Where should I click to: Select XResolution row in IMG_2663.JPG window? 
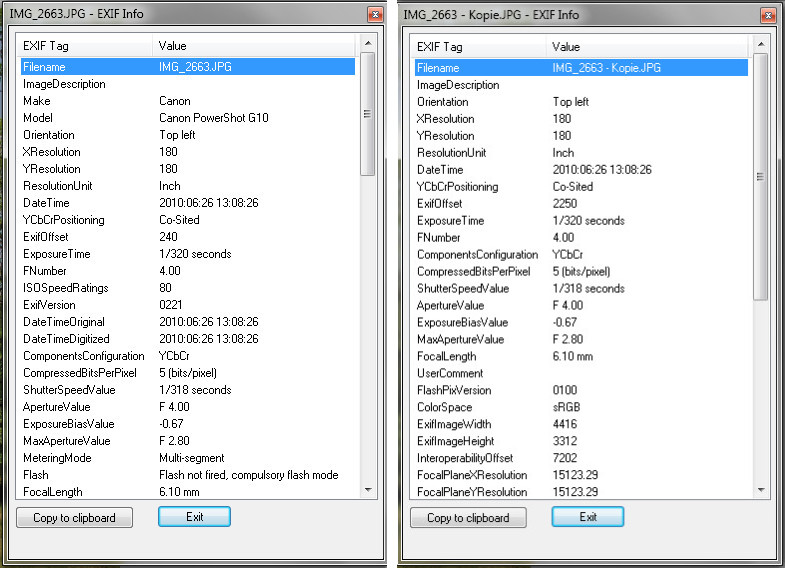[x=188, y=152]
